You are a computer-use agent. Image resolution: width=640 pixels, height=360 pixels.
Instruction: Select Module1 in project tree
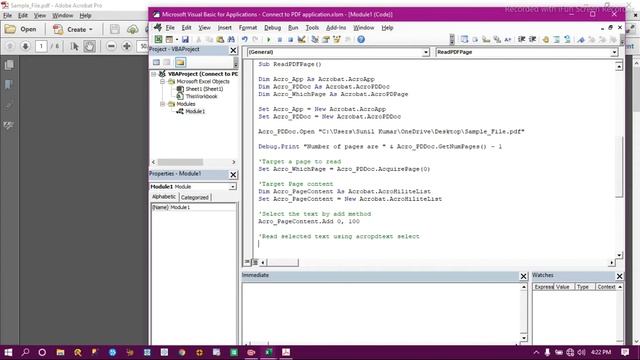coord(195,111)
